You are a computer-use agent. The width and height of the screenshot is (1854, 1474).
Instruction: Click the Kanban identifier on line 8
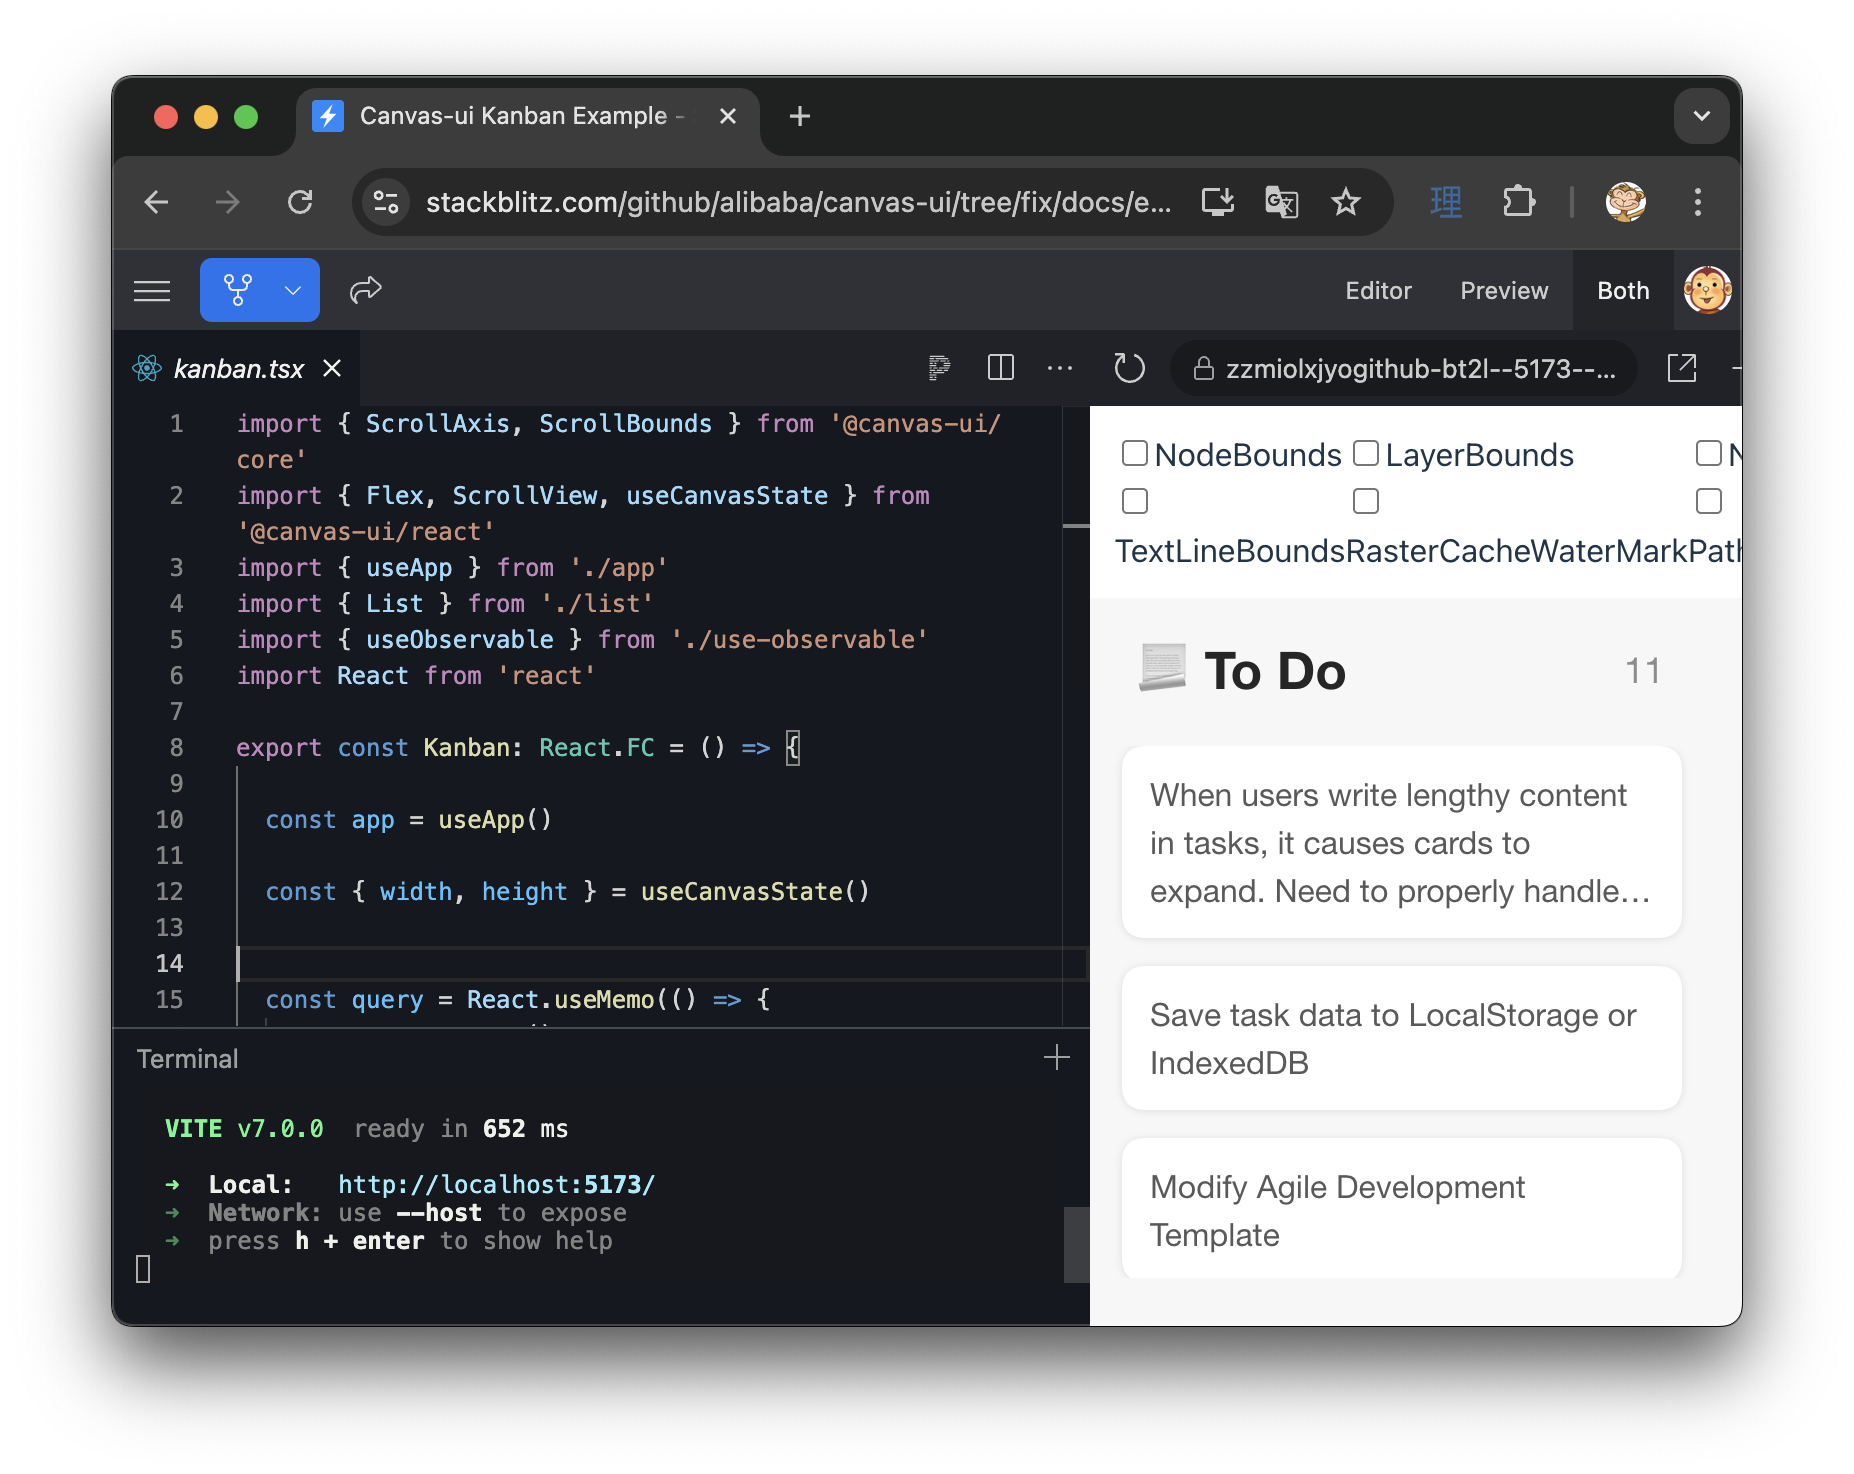(466, 748)
